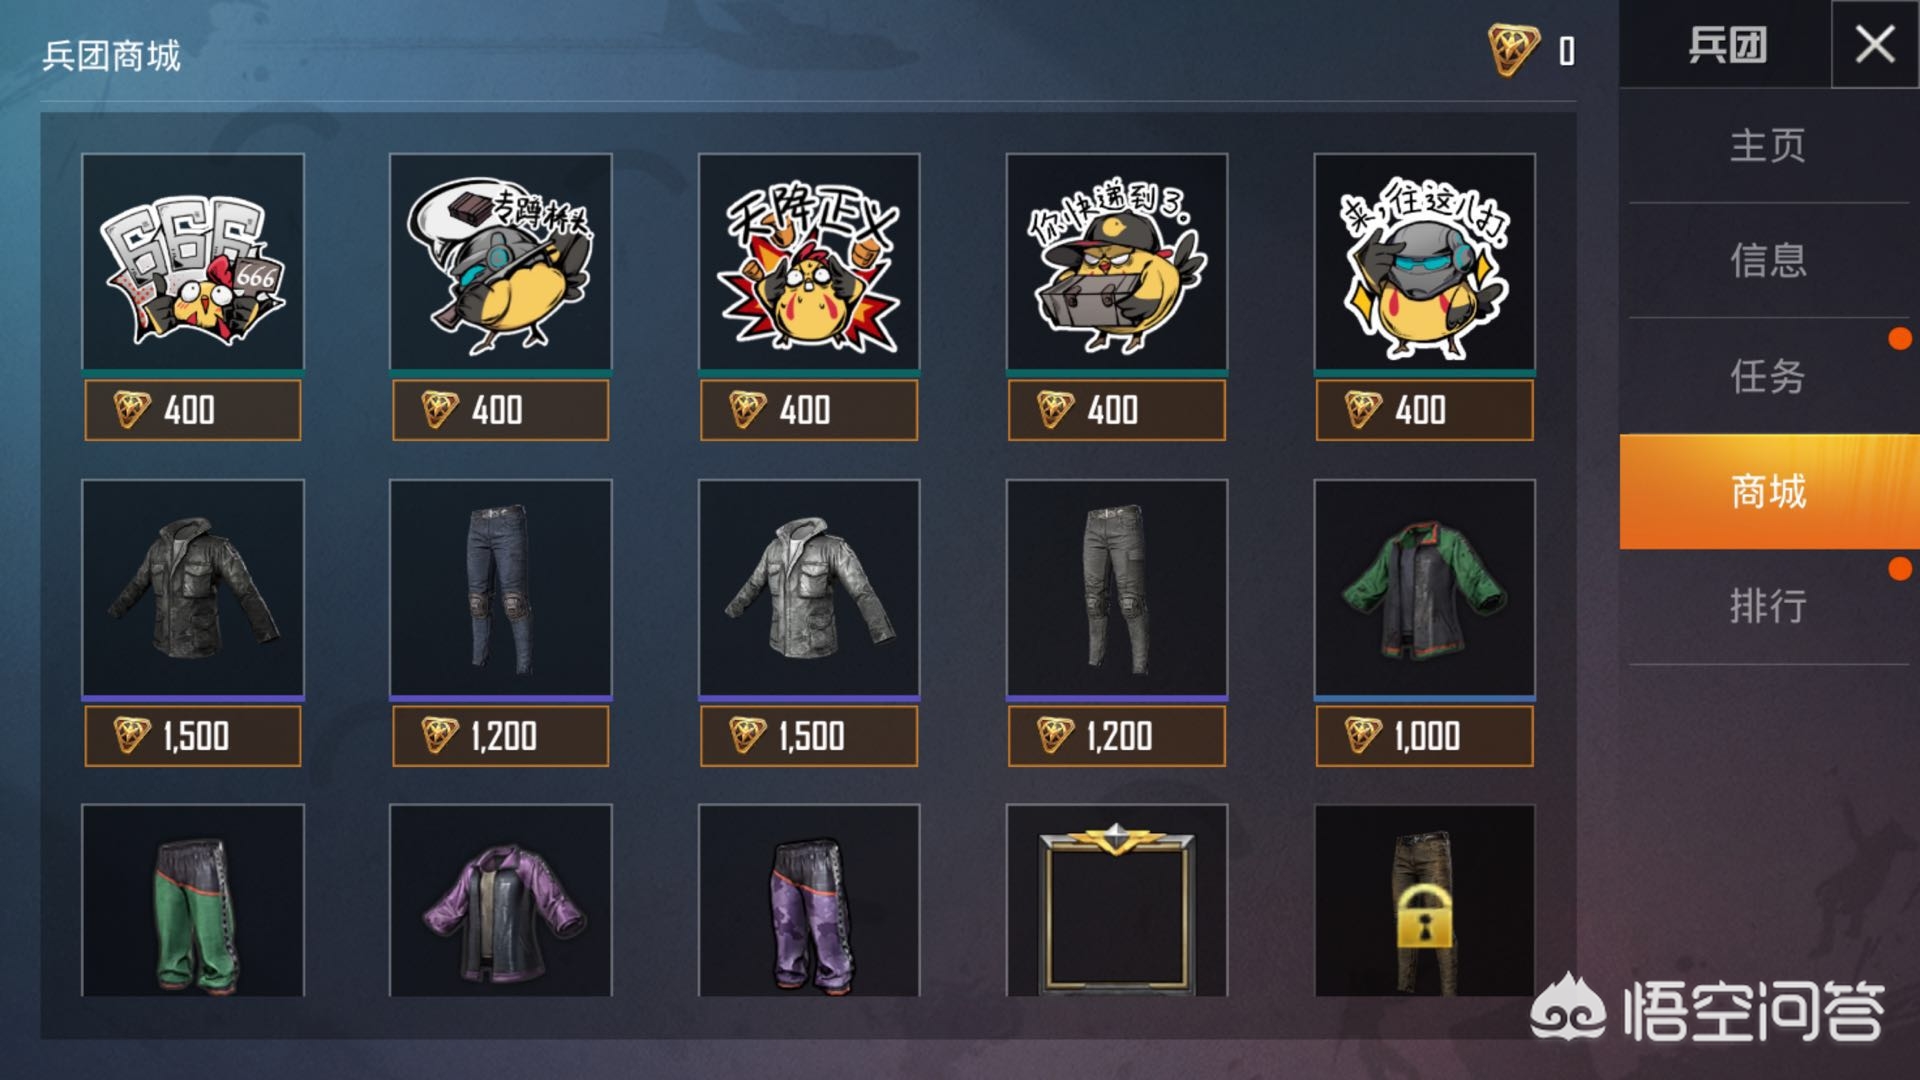Open the black leather jacket item
Viewport: 1920px width, 1080px height.
pos(193,588)
